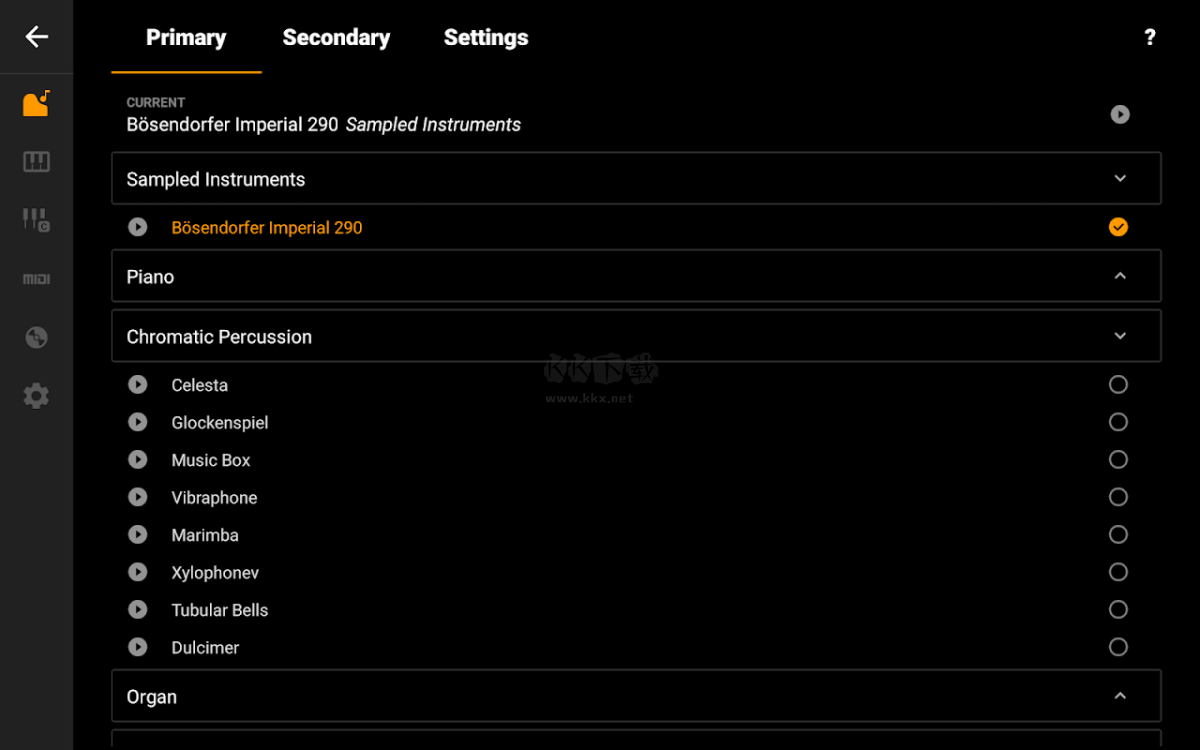Open the Settings tab
This screenshot has width=1200, height=750.
pyautogui.click(x=486, y=38)
